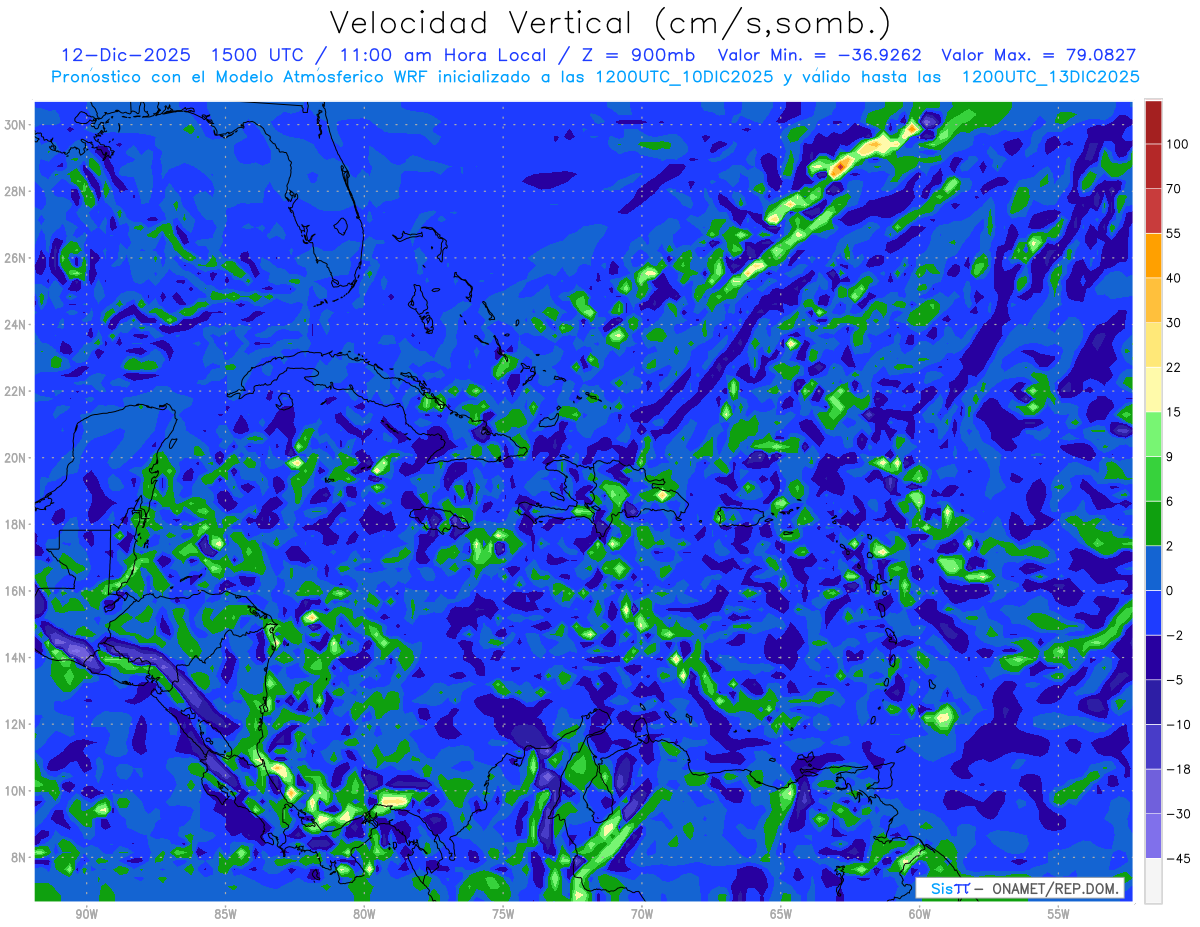Select the dark green swatch between 2 and 6
The image size is (1200, 927).
click(x=1153, y=522)
